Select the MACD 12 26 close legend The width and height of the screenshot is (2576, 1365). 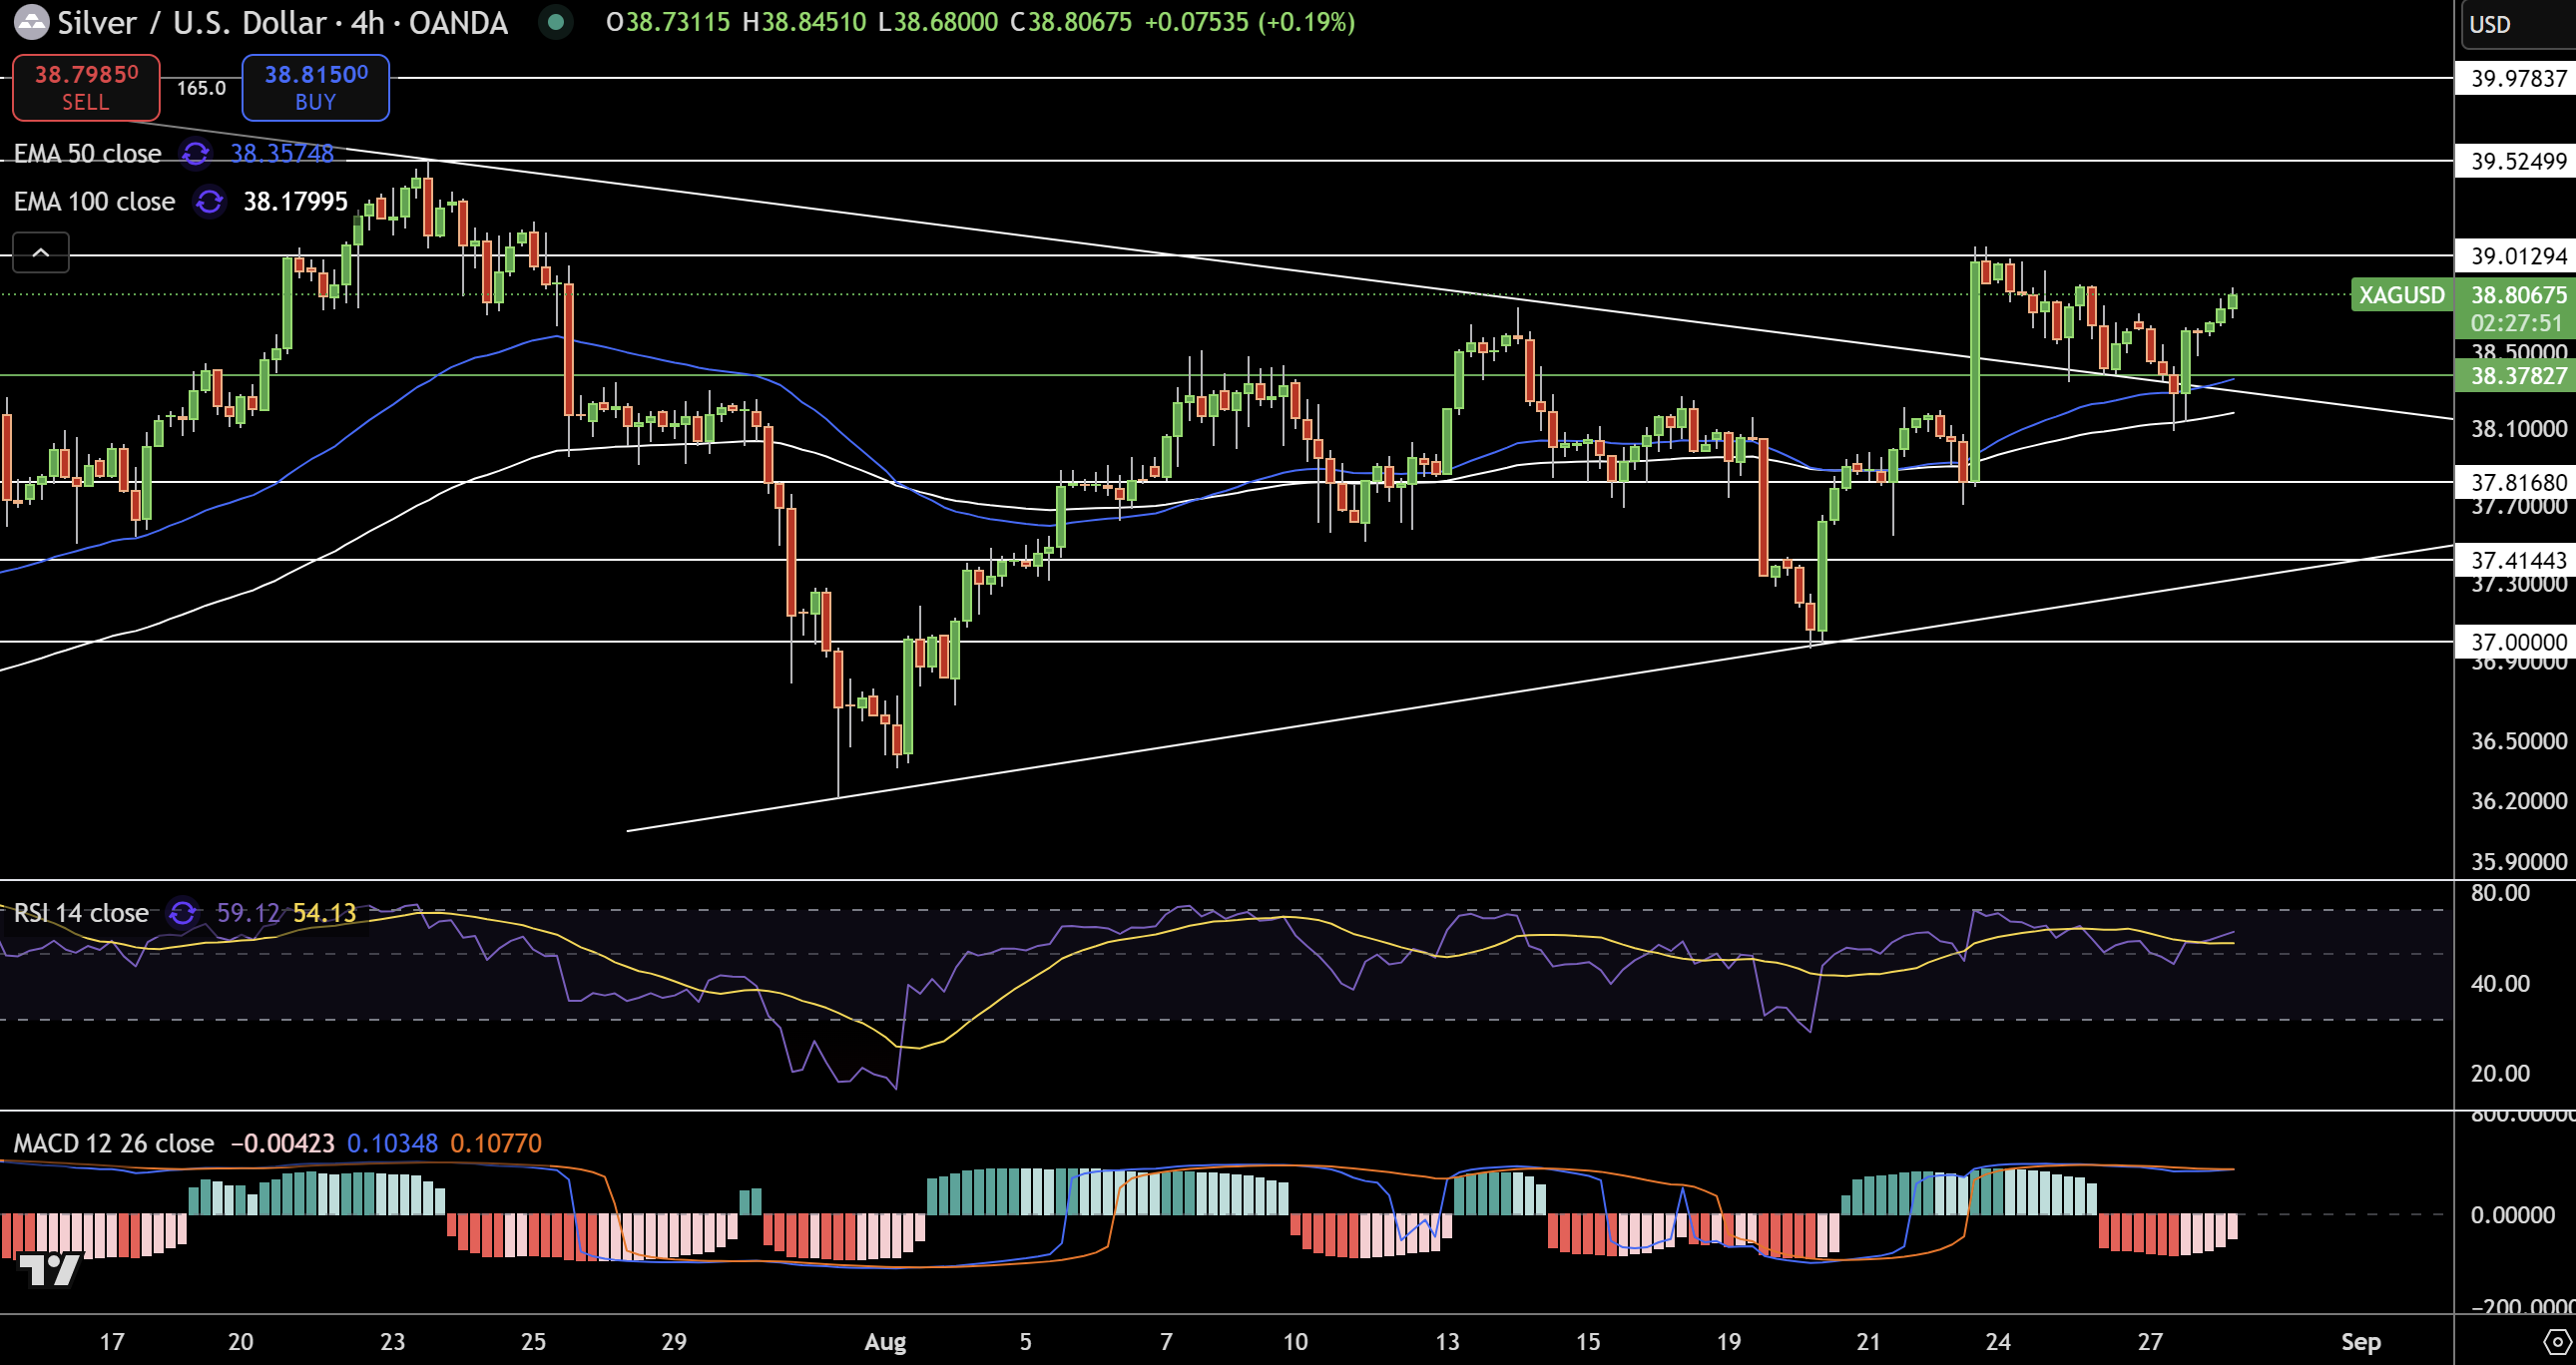114,1143
